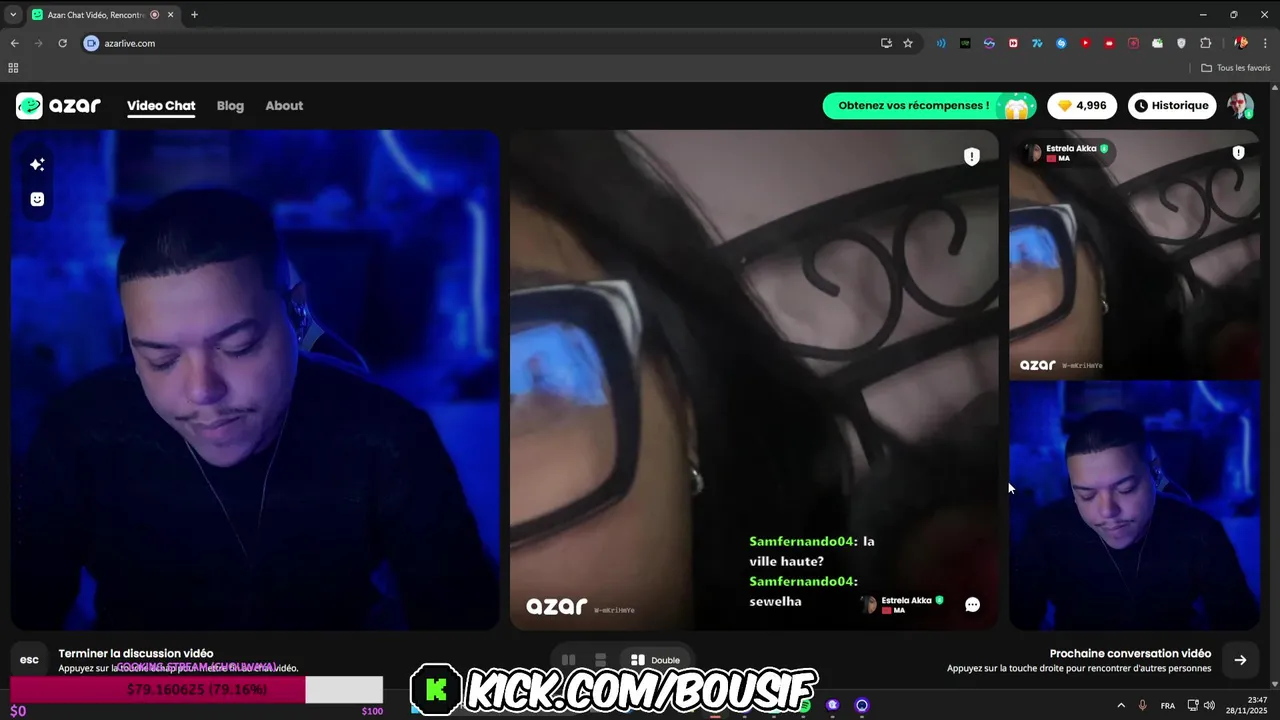Viewport: 1280px width, 720px height.
Task: Open the tab search dropdown arrow
Action: (x=13, y=15)
